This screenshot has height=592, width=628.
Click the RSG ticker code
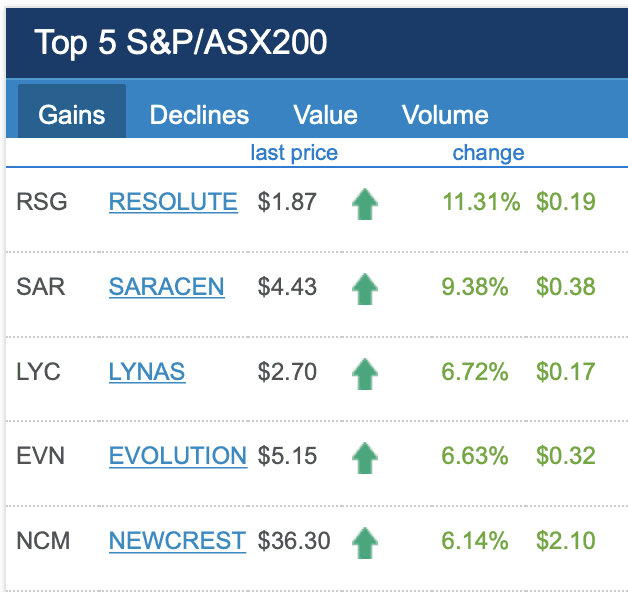[x=42, y=202]
